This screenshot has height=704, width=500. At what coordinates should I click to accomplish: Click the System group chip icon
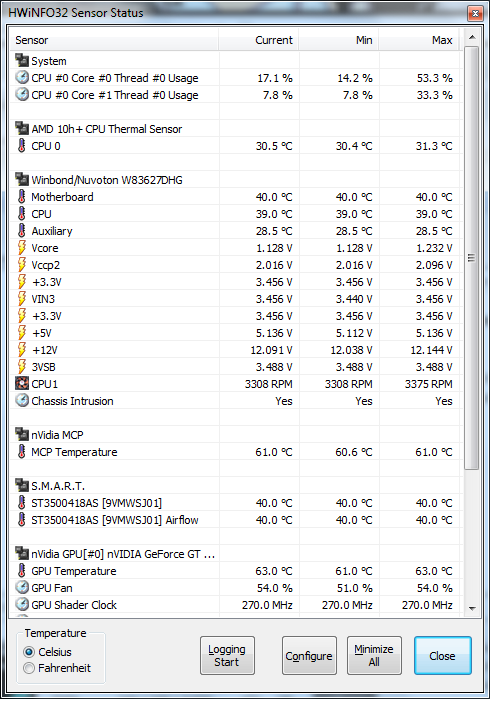pyautogui.click(x=22, y=61)
